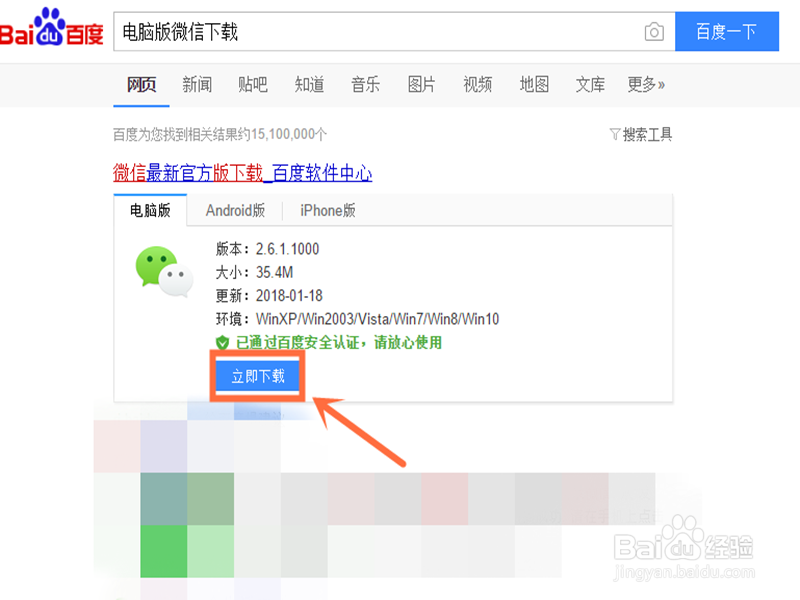The height and width of the screenshot is (600, 800).
Task: Toggle to the 贴吧 results view
Action: [x=253, y=85]
